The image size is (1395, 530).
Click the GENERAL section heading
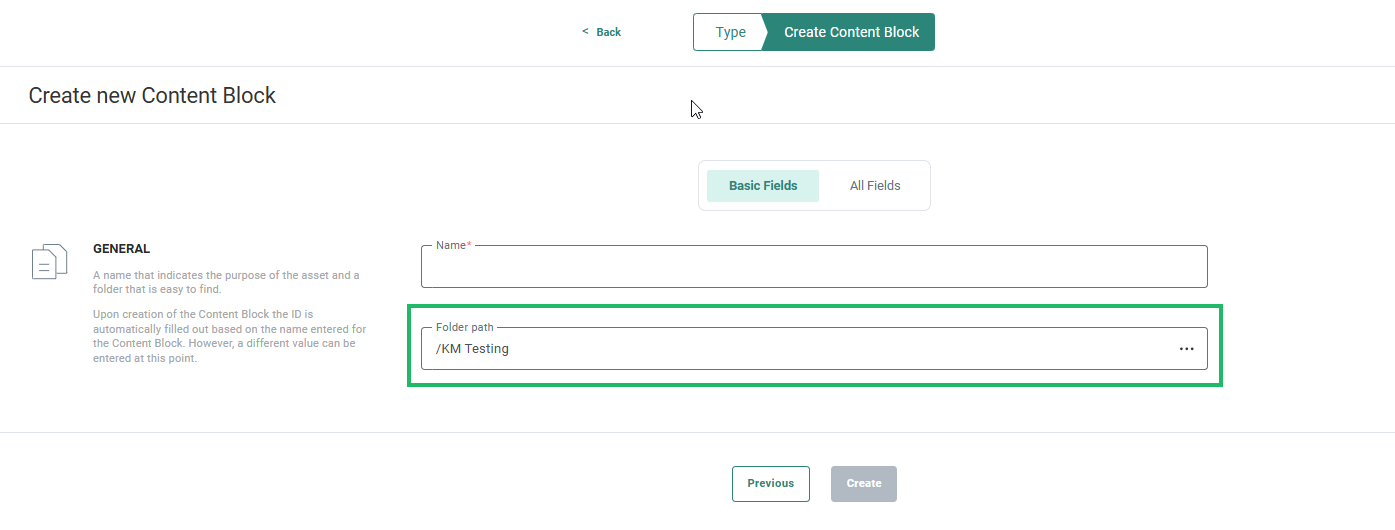[121, 249]
